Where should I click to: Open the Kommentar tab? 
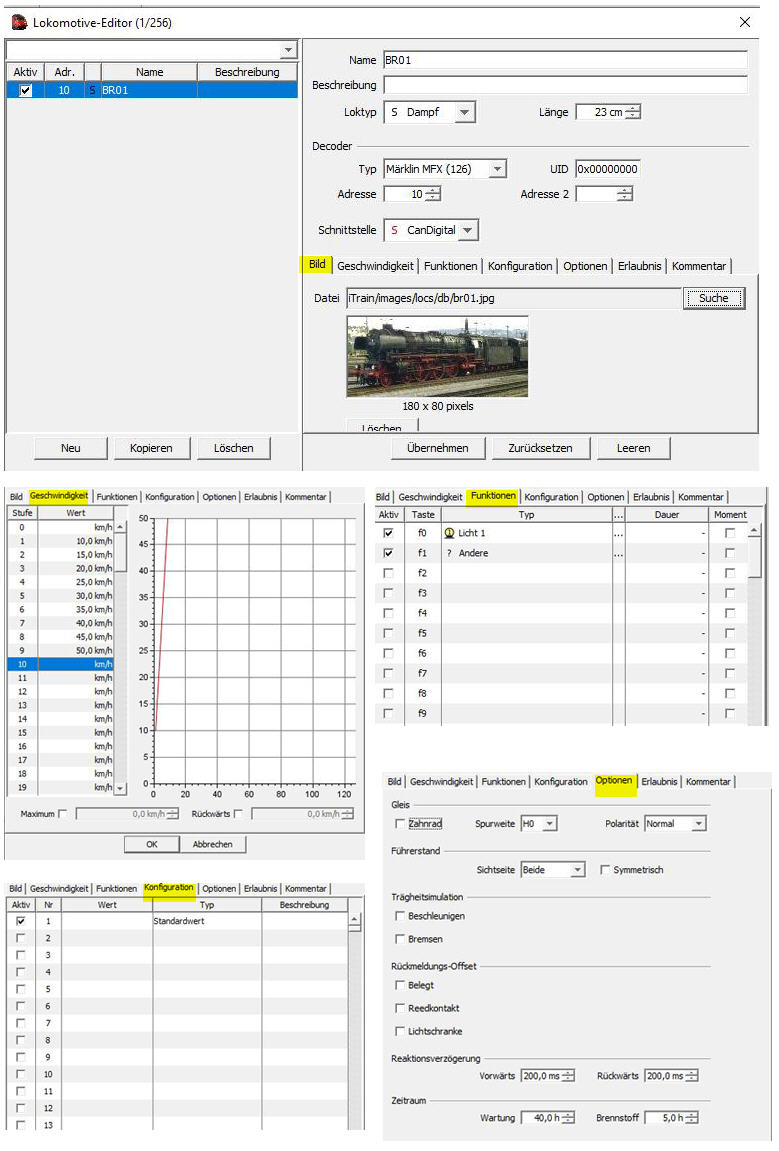699,266
